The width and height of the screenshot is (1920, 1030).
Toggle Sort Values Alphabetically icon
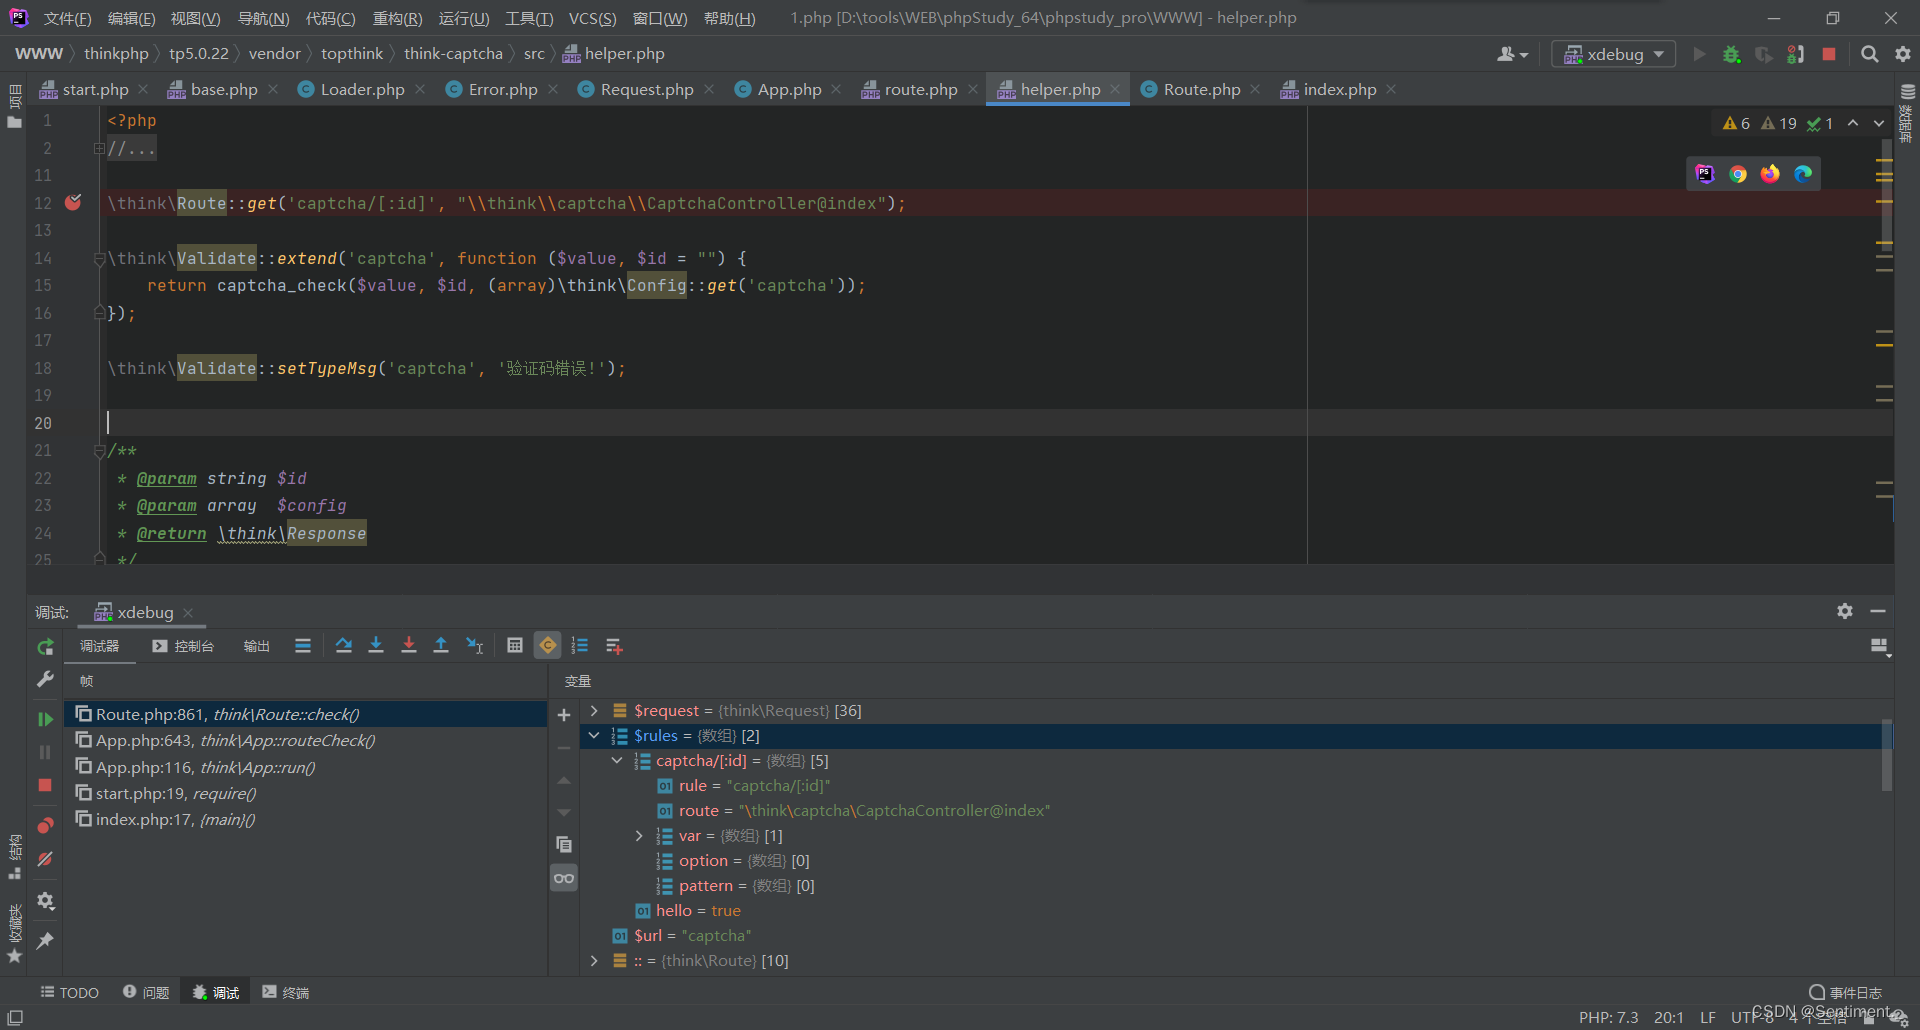point(580,646)
